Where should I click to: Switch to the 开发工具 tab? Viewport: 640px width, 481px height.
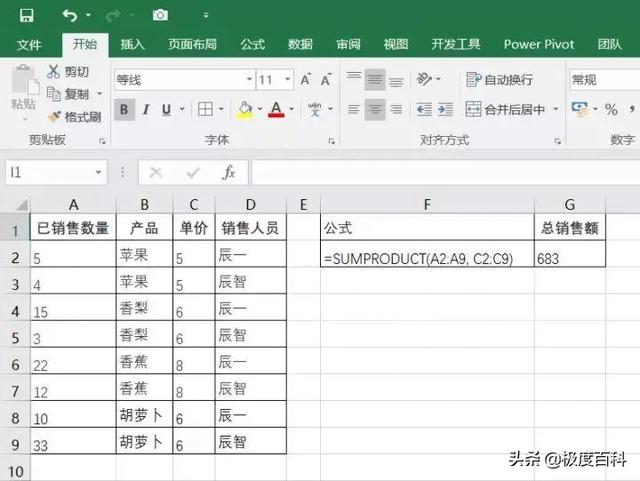(x=456, y=44)
